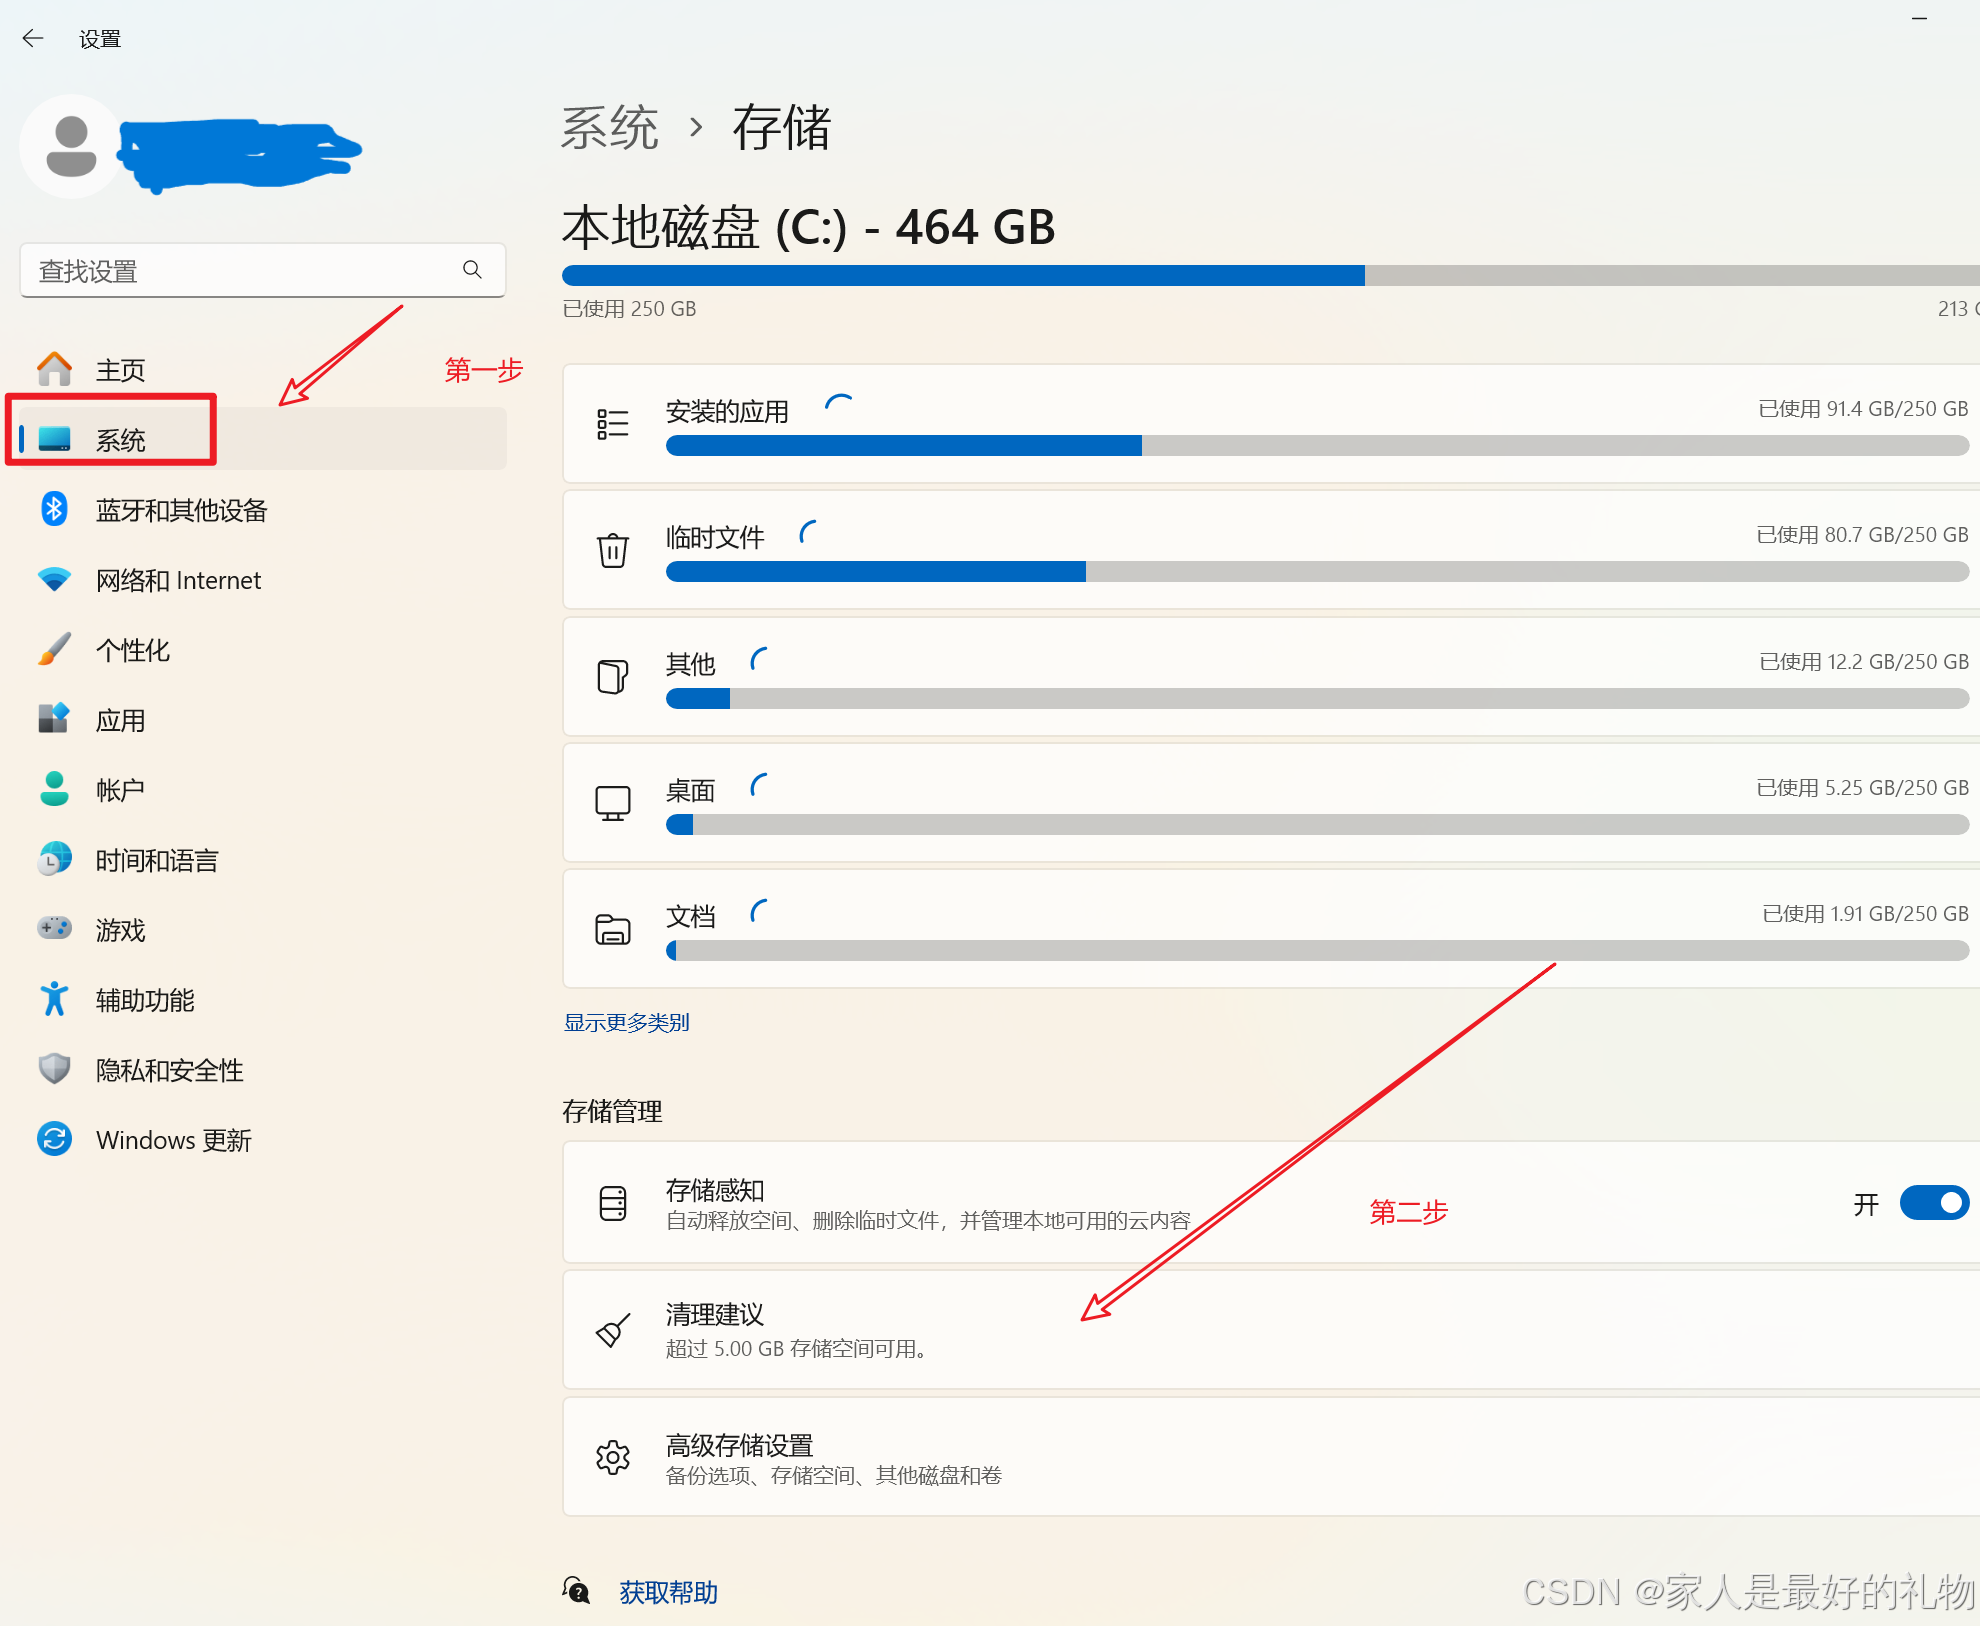Image resolution: width=1980 pixels, height=1626 pixels.
Task: Click the 临时文件 trash bin icon
Action: tap(613, 551)
